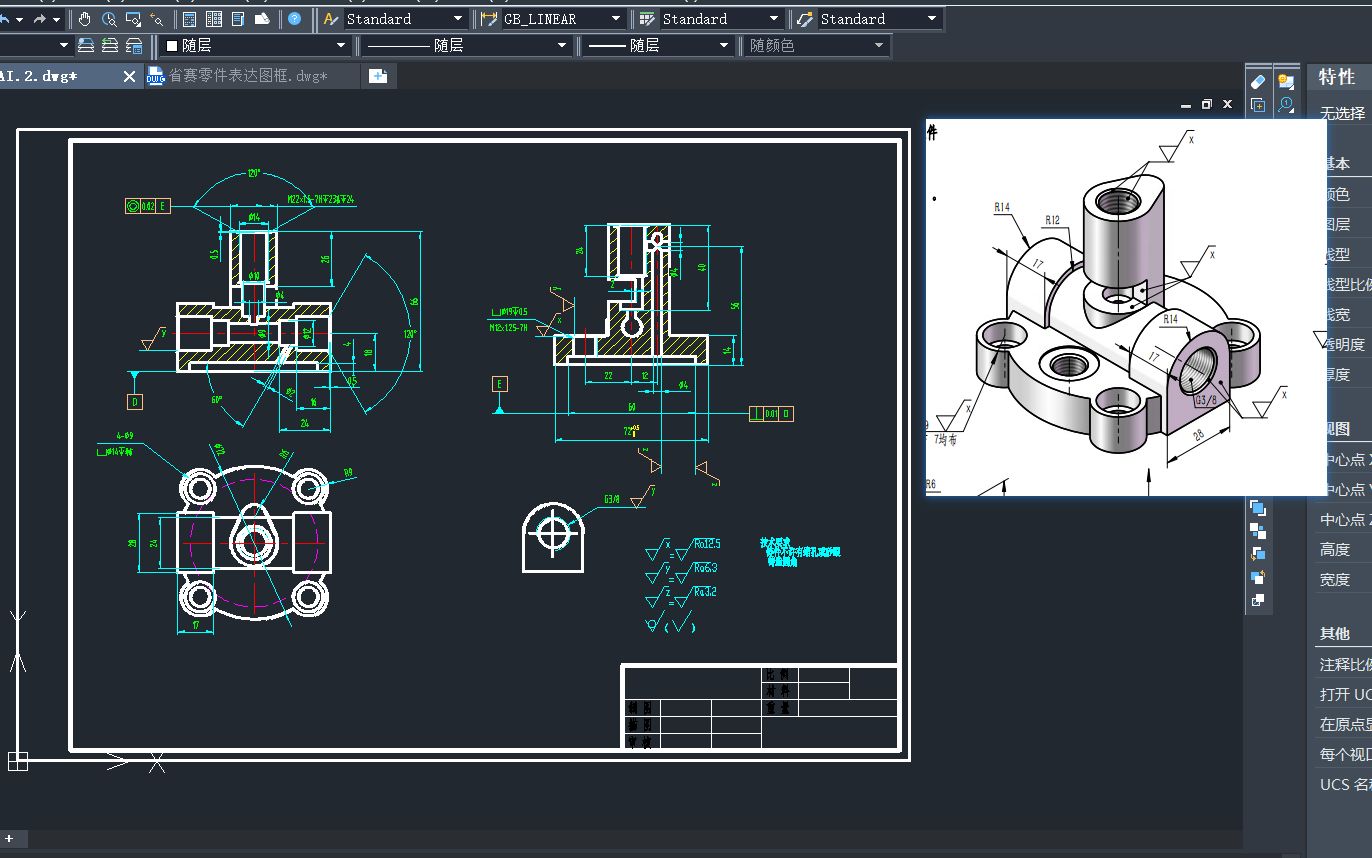Select the Pan hand tool
Screen dimensions: 1372x858
pos(85,19)
